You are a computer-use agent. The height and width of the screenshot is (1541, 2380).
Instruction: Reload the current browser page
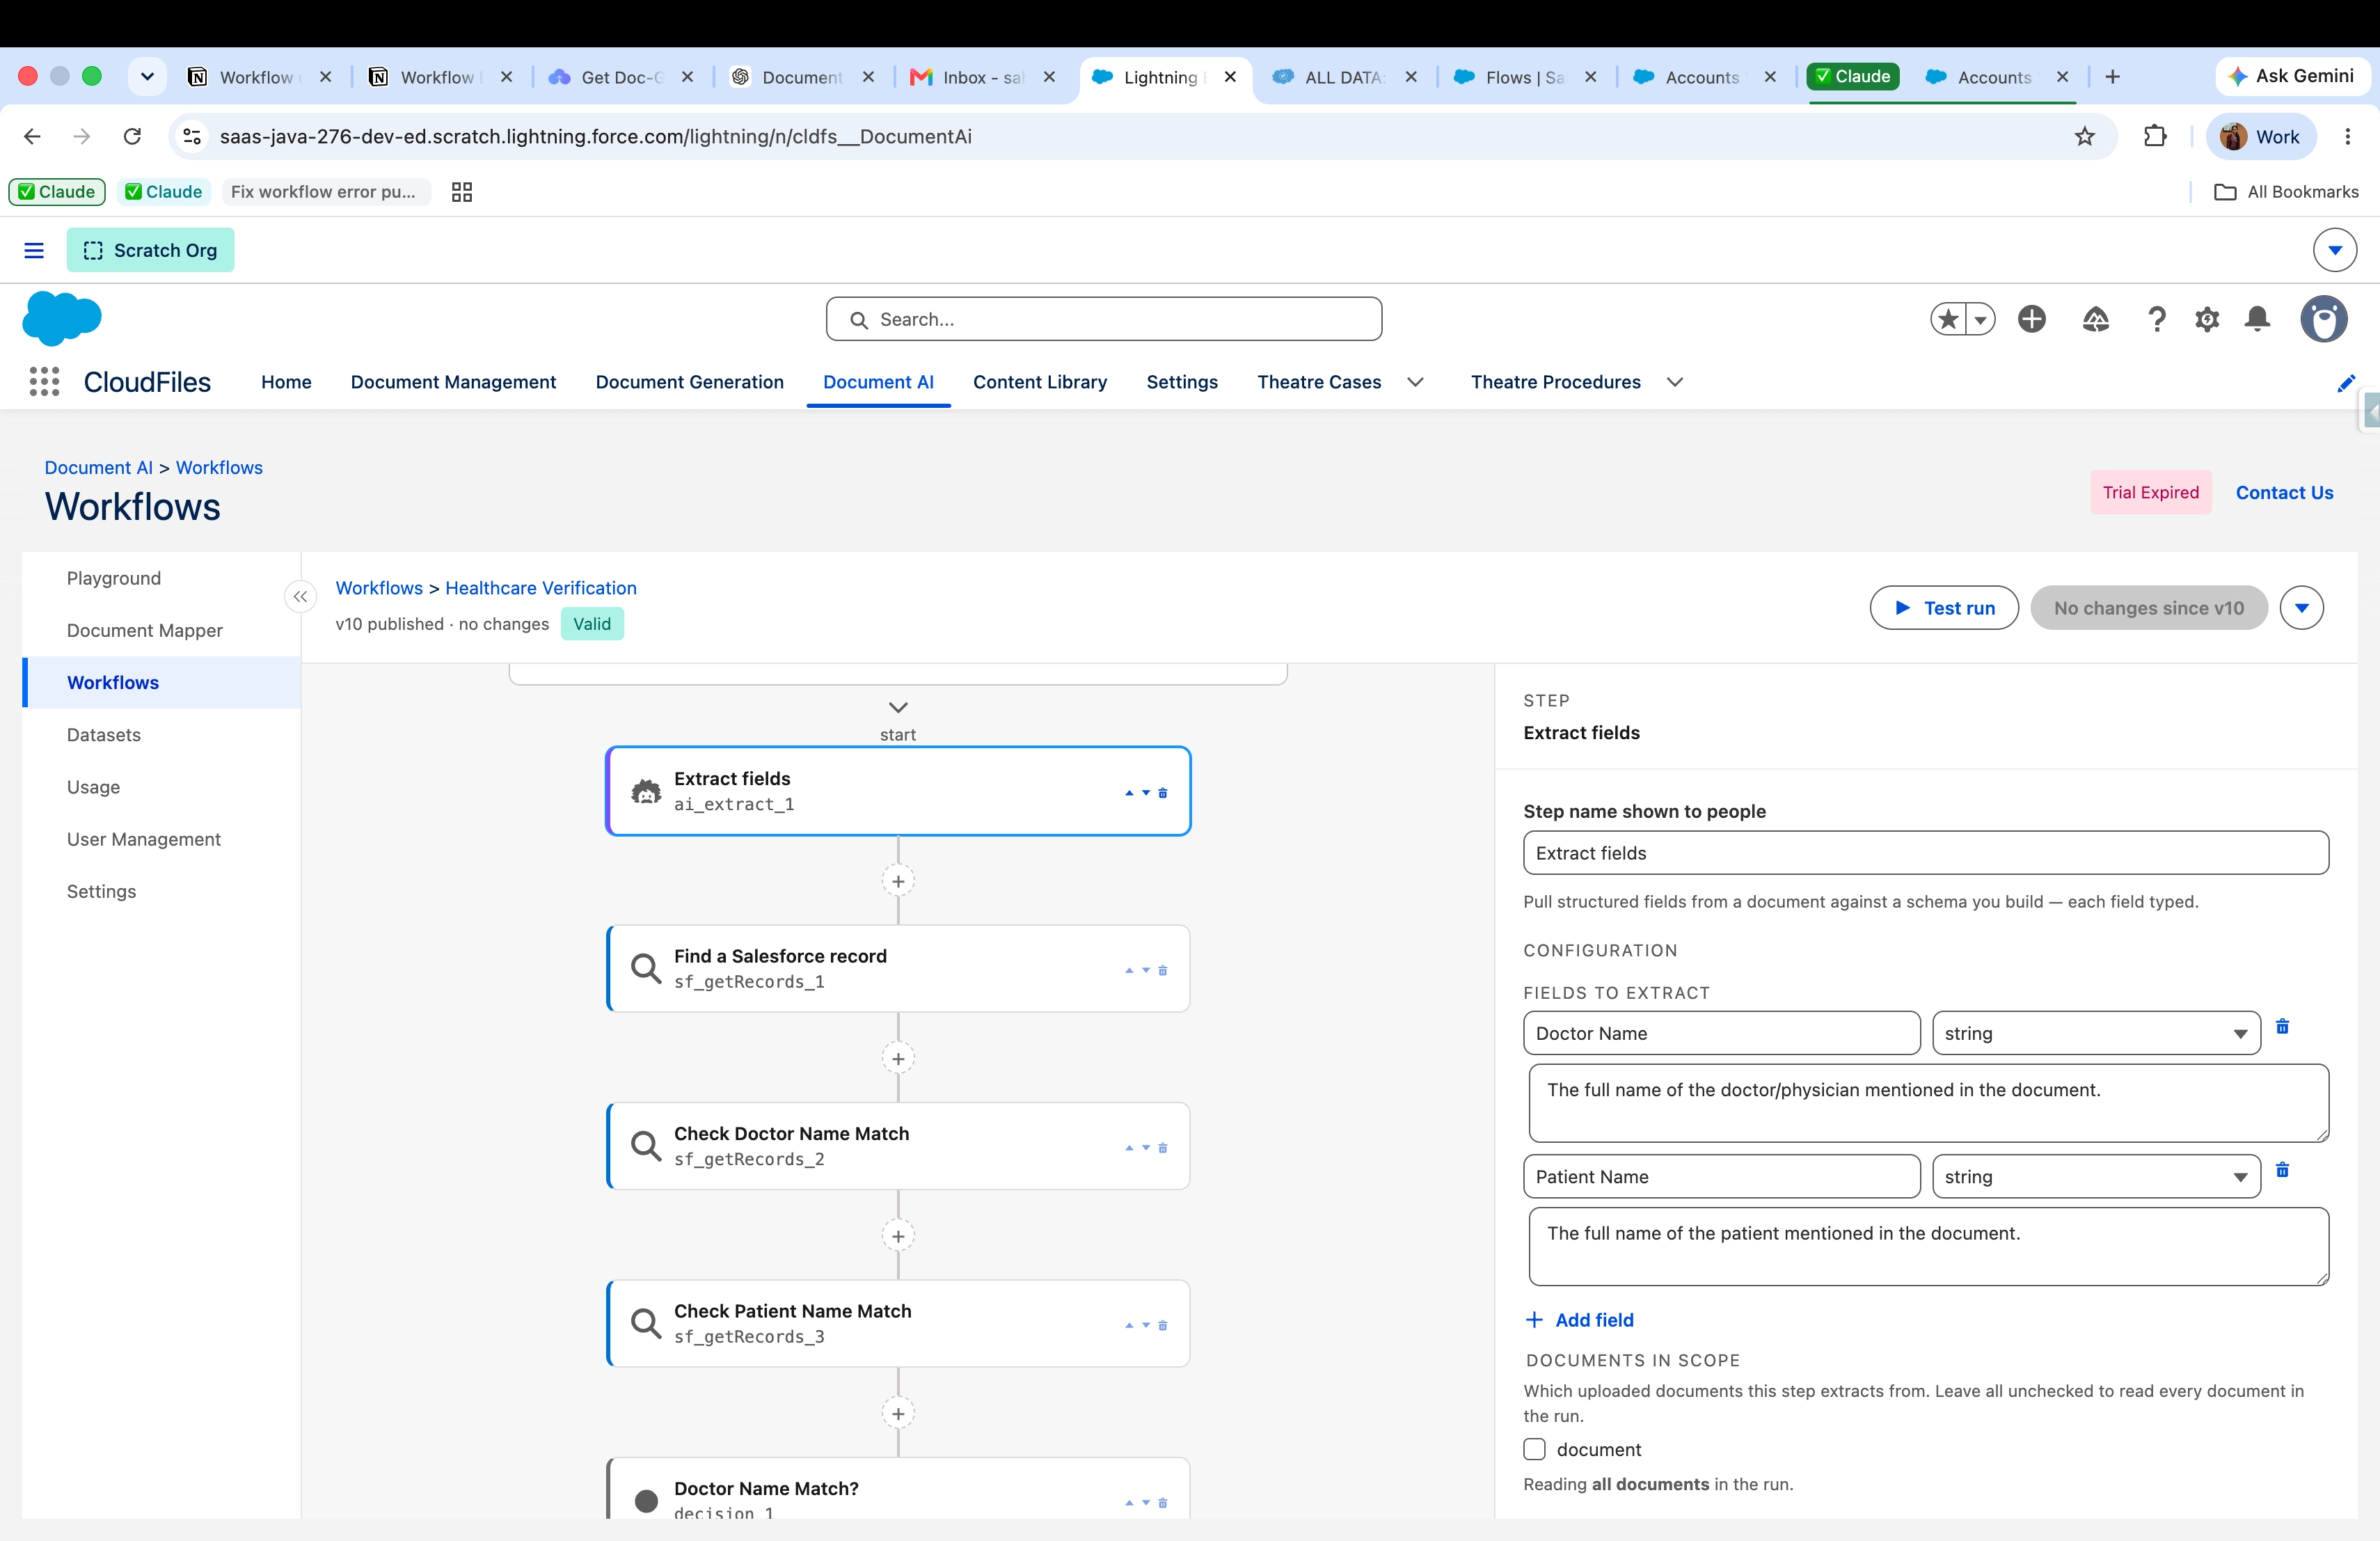pos(132,137)
